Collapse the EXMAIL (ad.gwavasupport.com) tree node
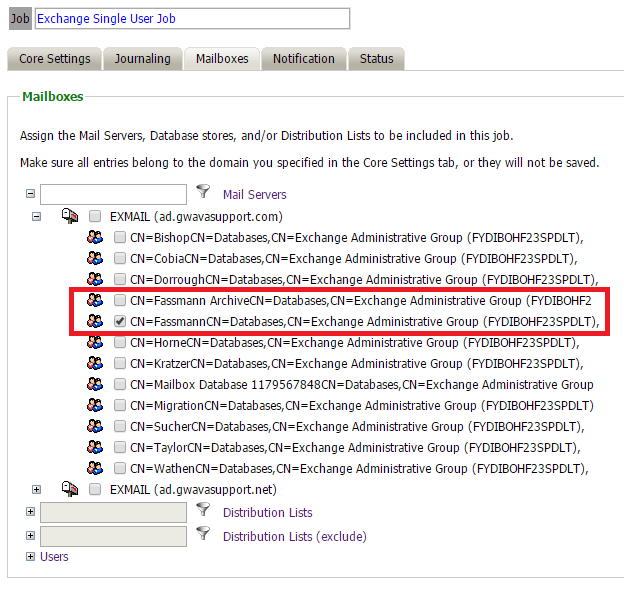 click(x=36, y=217)
